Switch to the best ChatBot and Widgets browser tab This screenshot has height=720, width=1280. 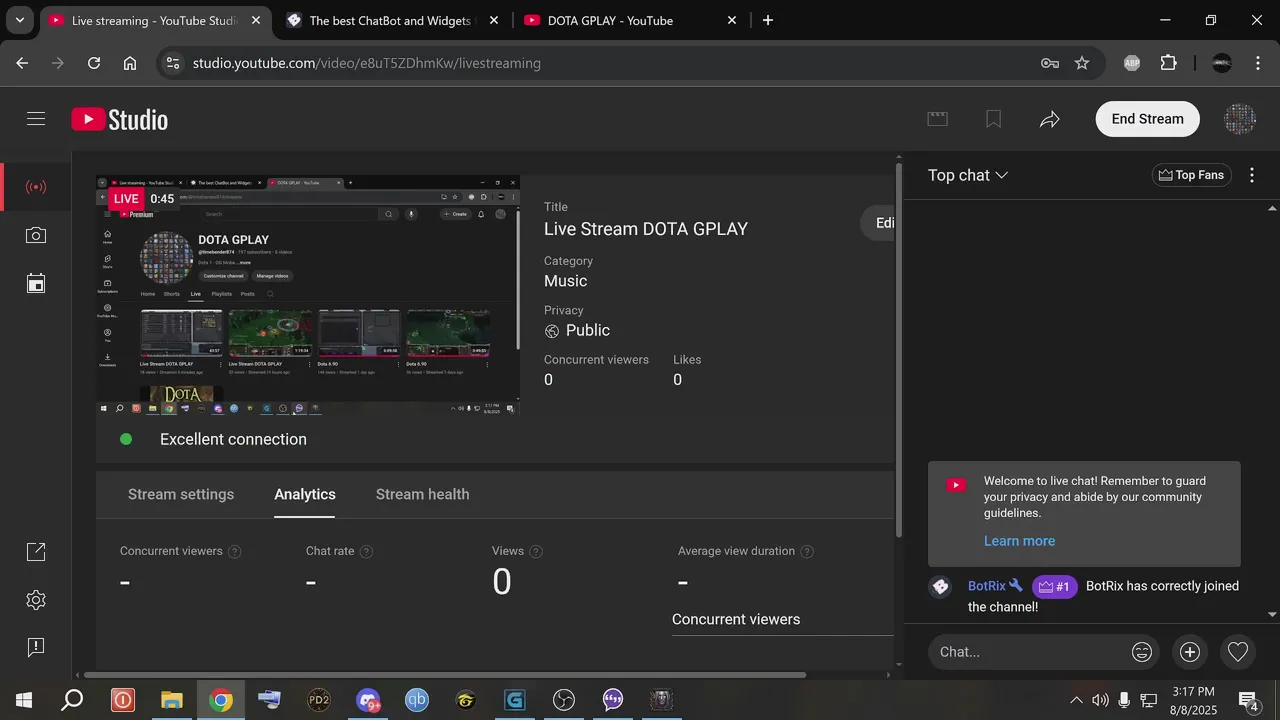(392, 20)
